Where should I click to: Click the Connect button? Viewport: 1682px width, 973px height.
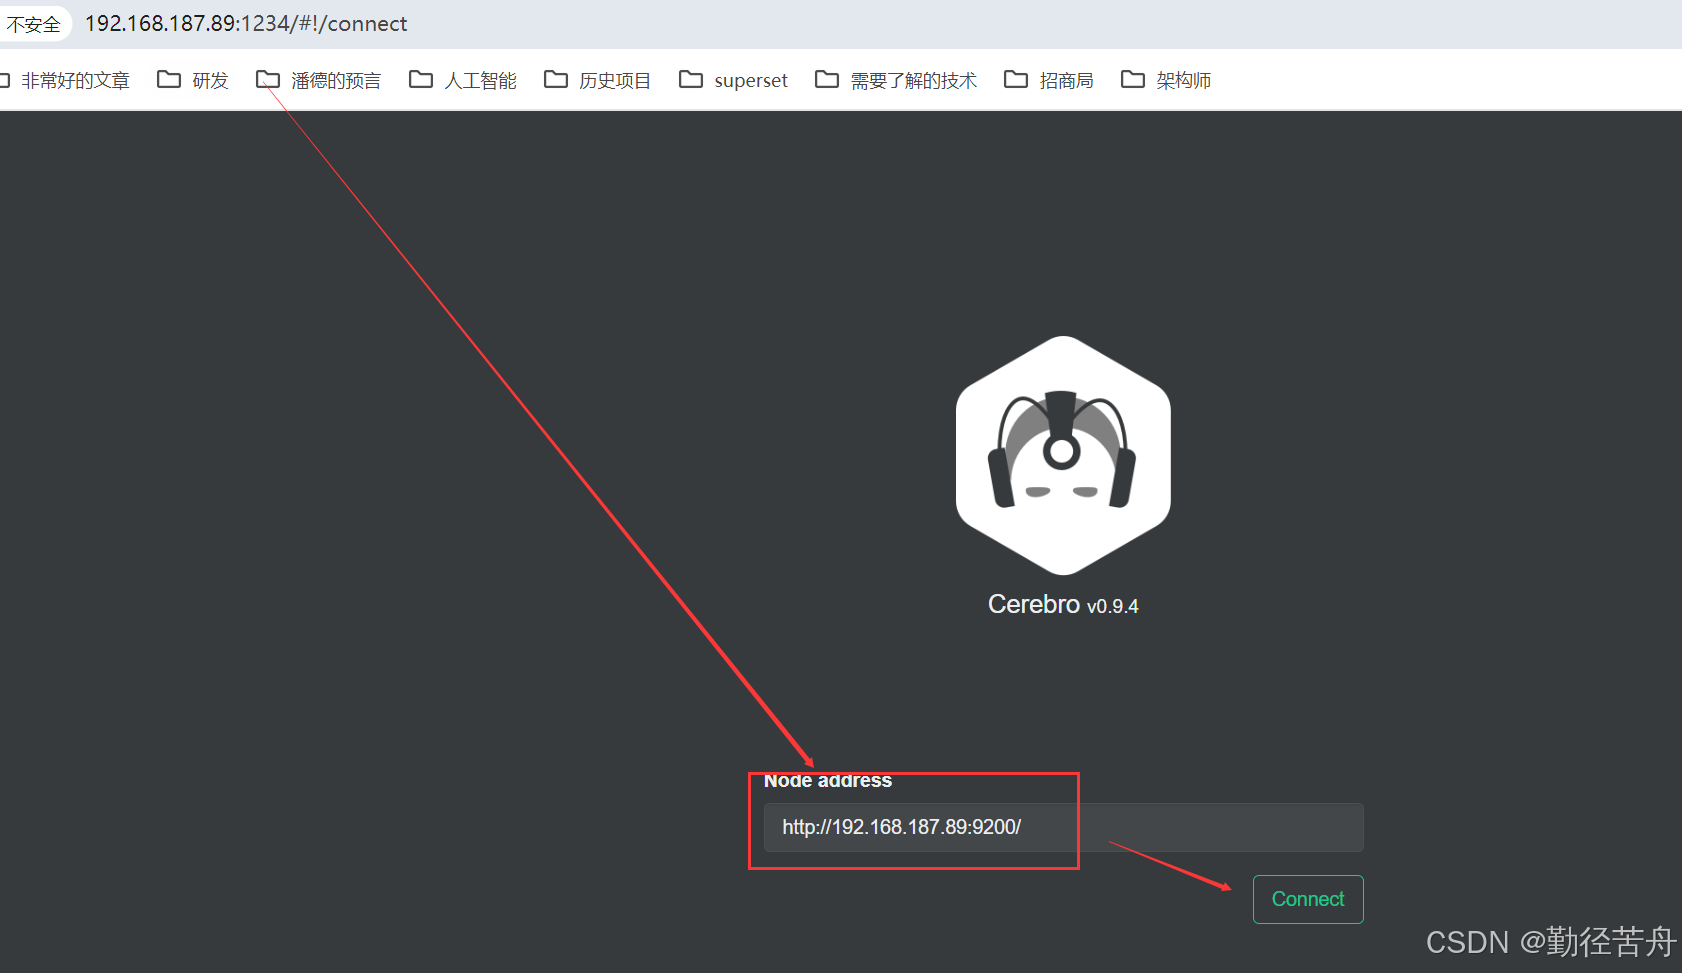click(x=1307, y=899)
